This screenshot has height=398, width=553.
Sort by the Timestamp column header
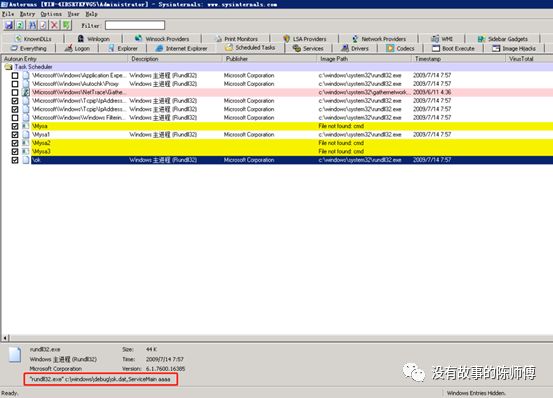pyautogui.click(x=458, y=59)
